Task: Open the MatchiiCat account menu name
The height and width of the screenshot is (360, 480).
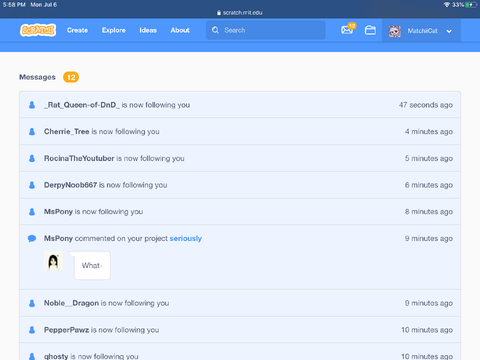Action: (422, 31)
